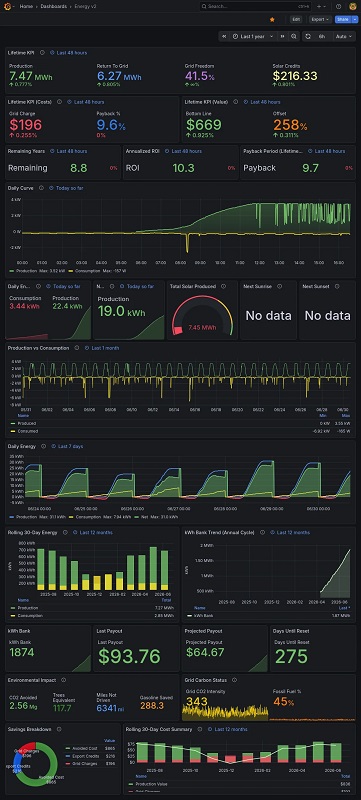Sort Savings Breakdown legend by Value

click(110, 740)
